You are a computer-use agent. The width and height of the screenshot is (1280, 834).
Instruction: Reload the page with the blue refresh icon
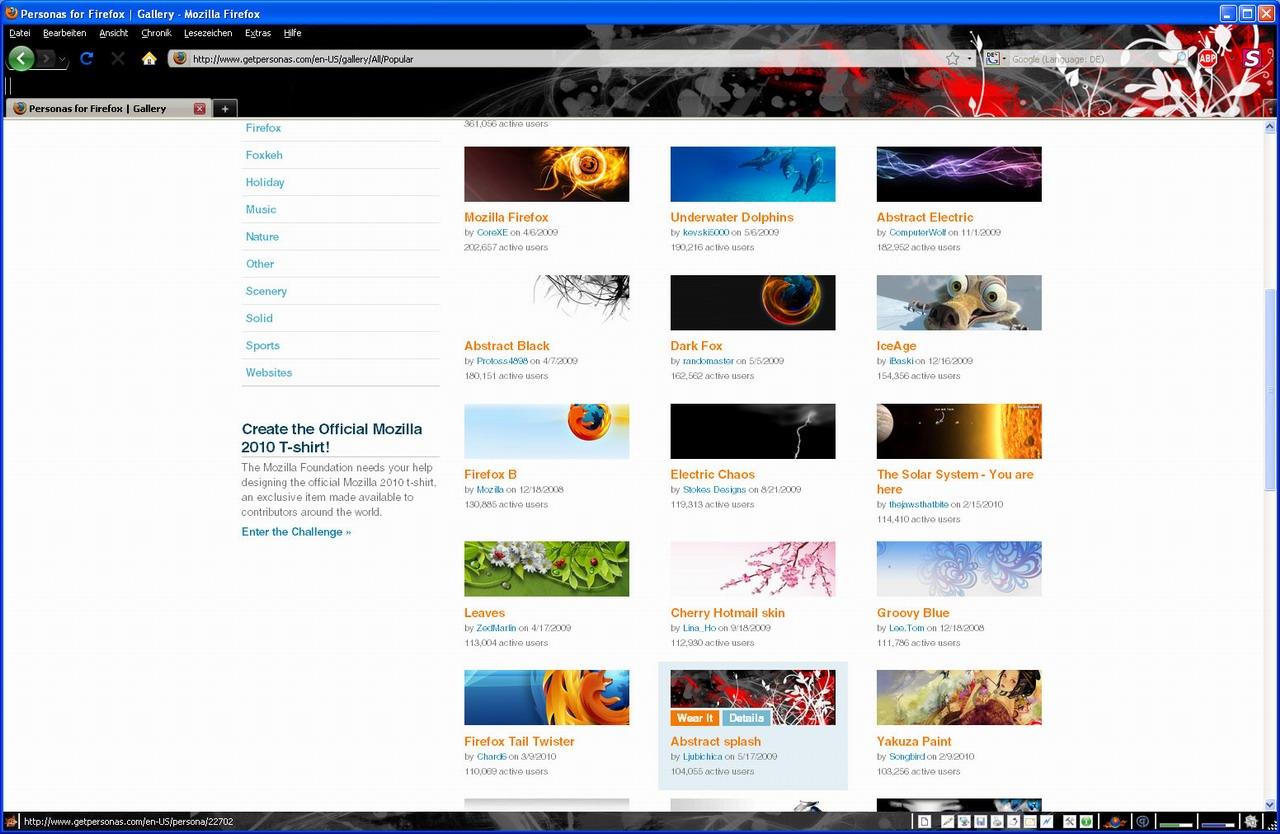tap(86, 59)
